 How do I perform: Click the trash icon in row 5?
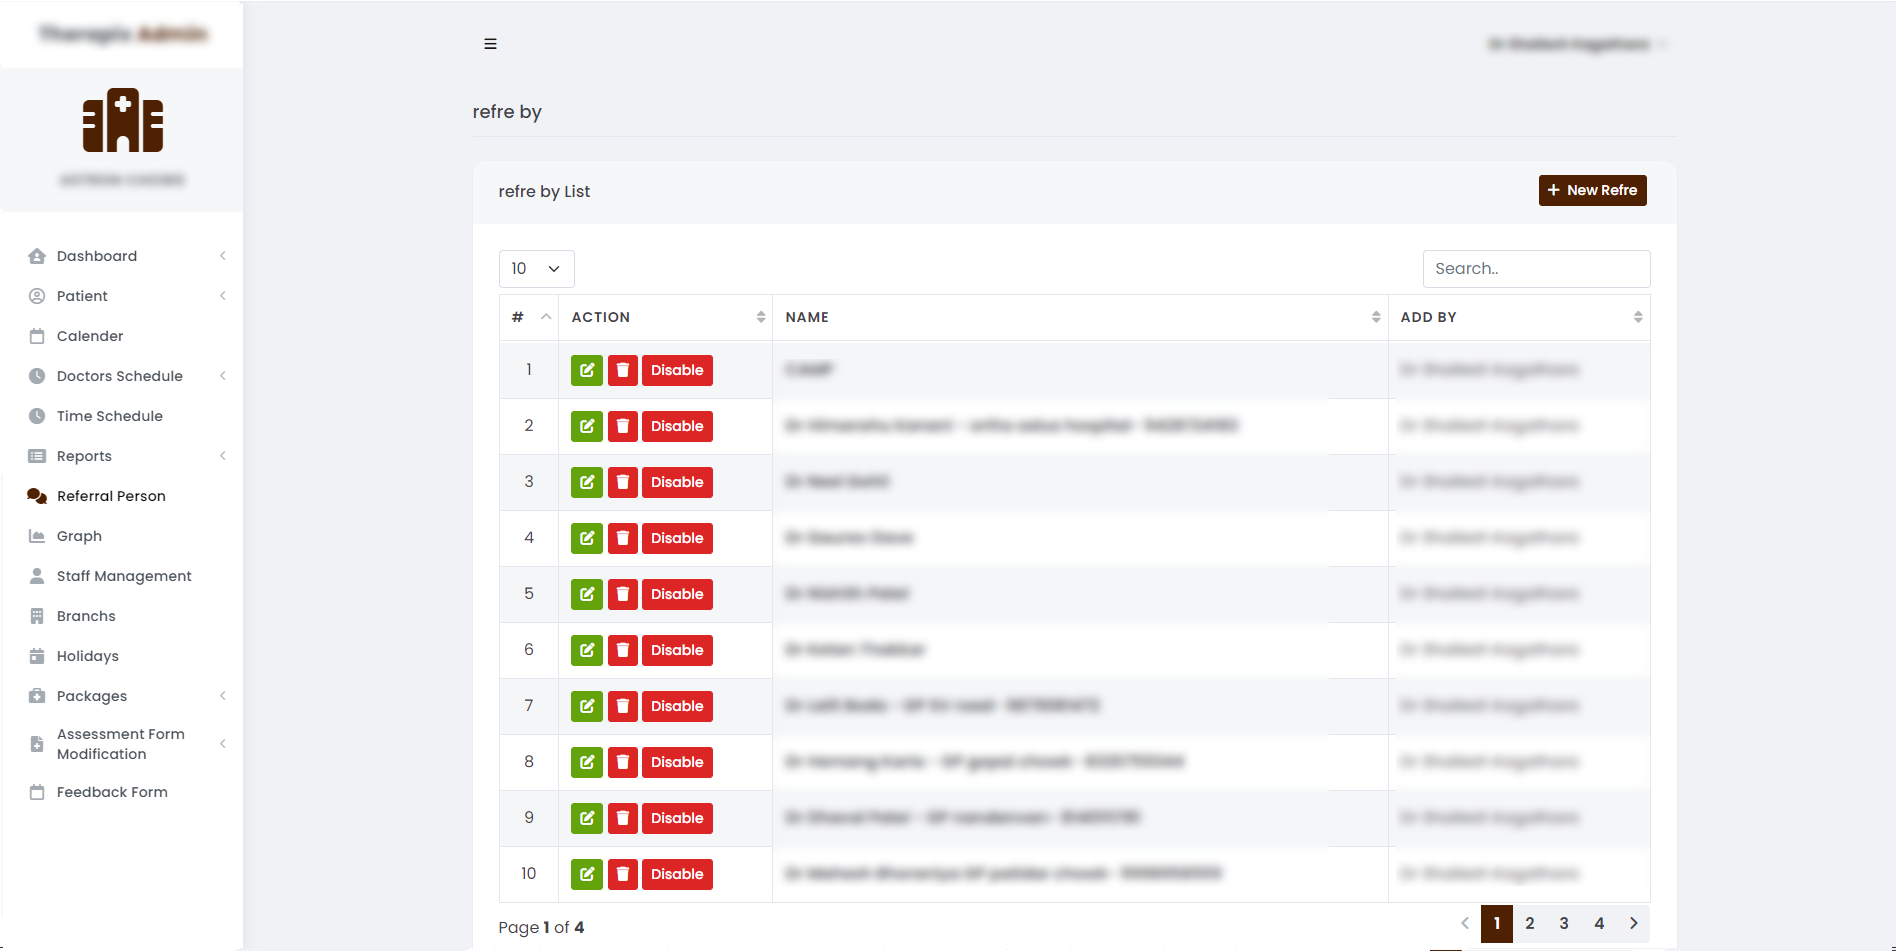[x=623, y=594]
